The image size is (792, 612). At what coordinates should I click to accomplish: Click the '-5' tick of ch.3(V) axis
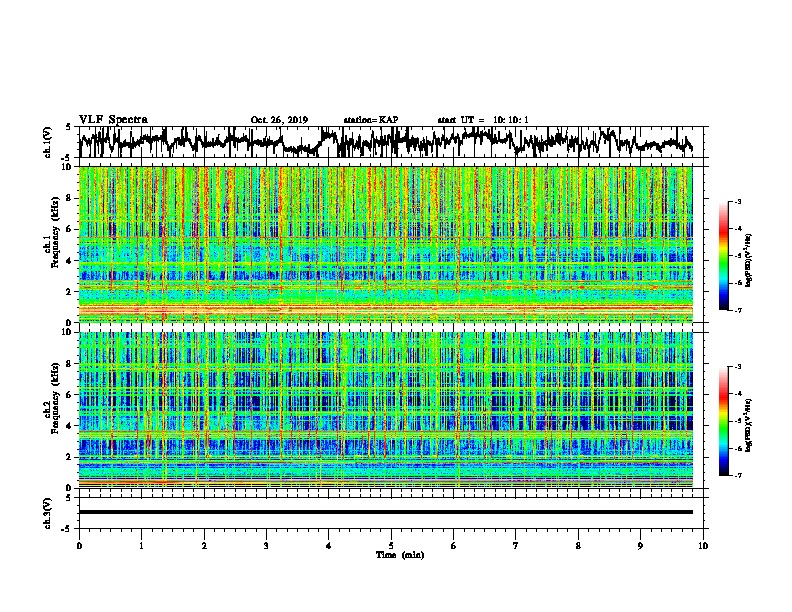click(68, 529)
